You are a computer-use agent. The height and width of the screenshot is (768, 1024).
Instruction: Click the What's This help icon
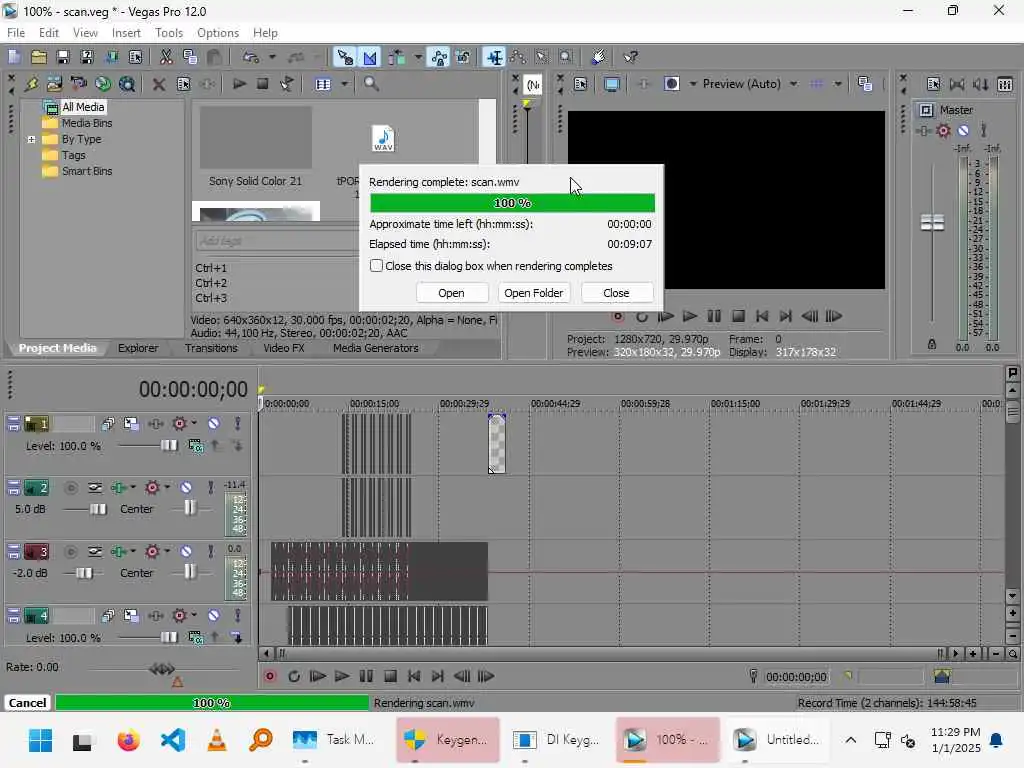pos(630,57)
